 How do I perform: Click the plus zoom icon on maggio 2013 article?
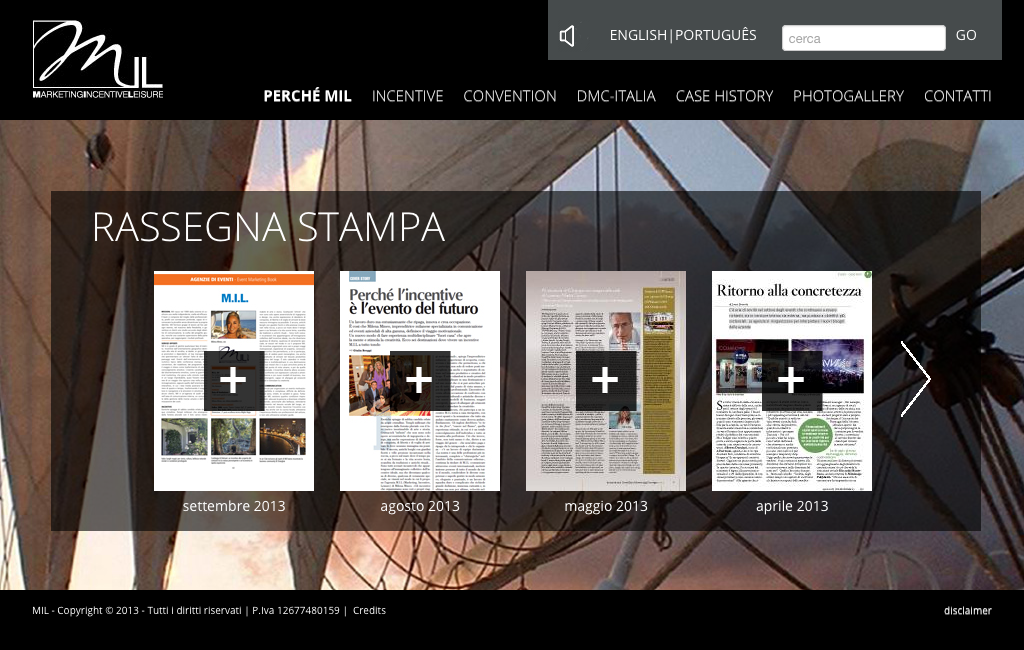tap(605, 380)
